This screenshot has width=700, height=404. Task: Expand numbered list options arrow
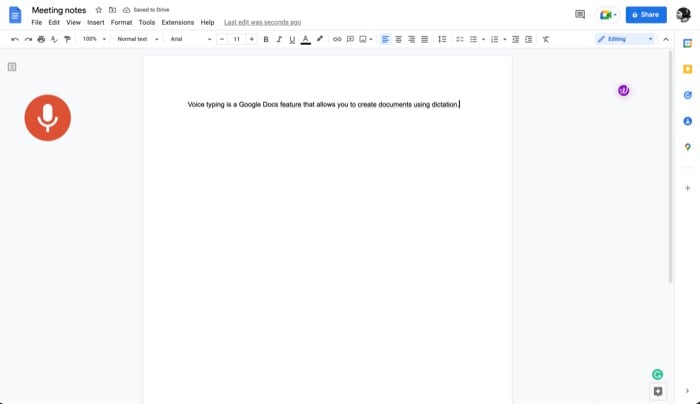[505, 39]
